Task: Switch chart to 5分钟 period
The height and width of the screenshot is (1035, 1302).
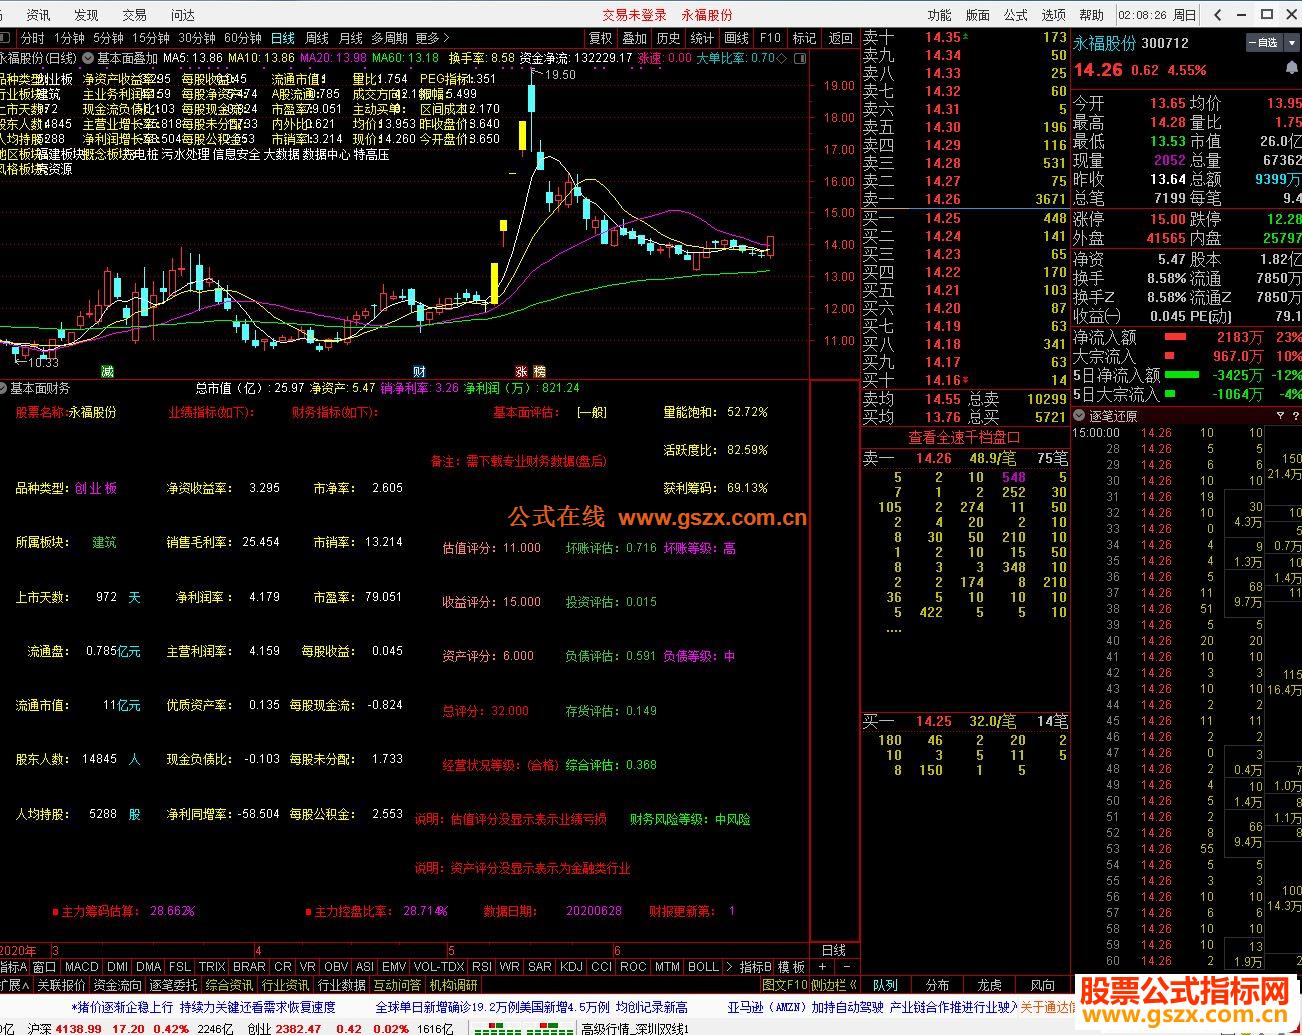Action: coord(107,38)
